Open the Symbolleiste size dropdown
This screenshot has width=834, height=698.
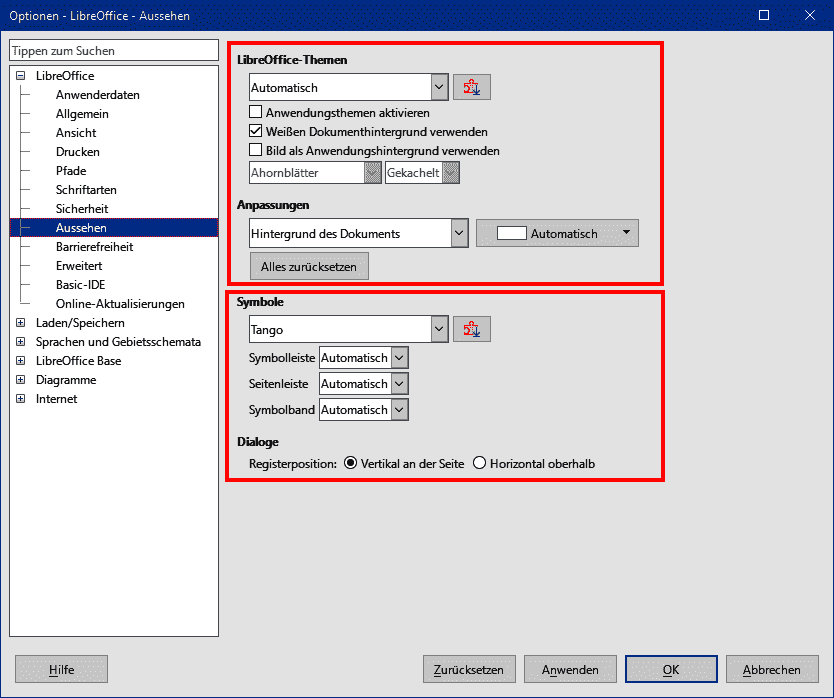(364, 358)
